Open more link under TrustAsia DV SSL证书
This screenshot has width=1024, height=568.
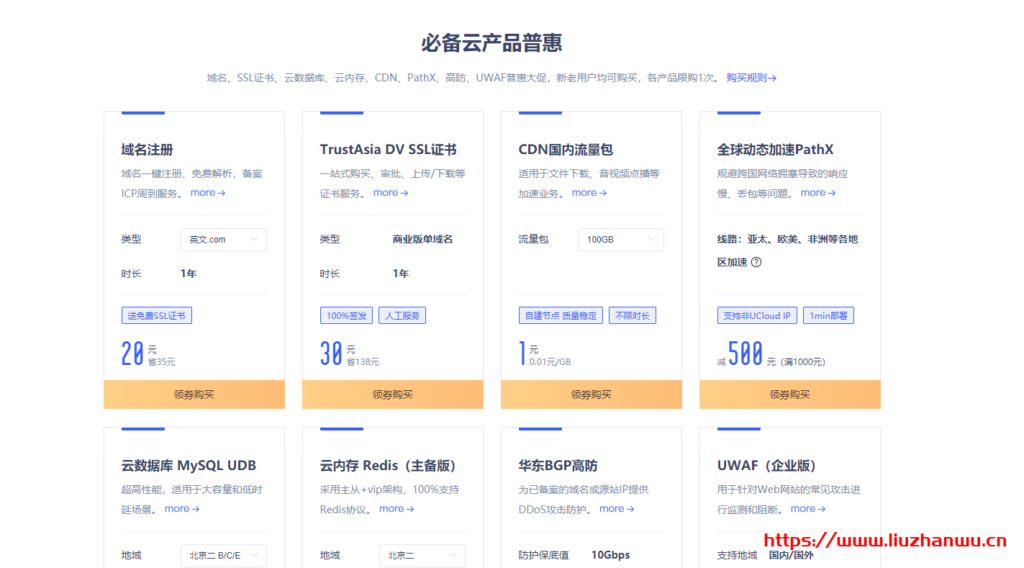pyautogui.click(x=391, y=193)
